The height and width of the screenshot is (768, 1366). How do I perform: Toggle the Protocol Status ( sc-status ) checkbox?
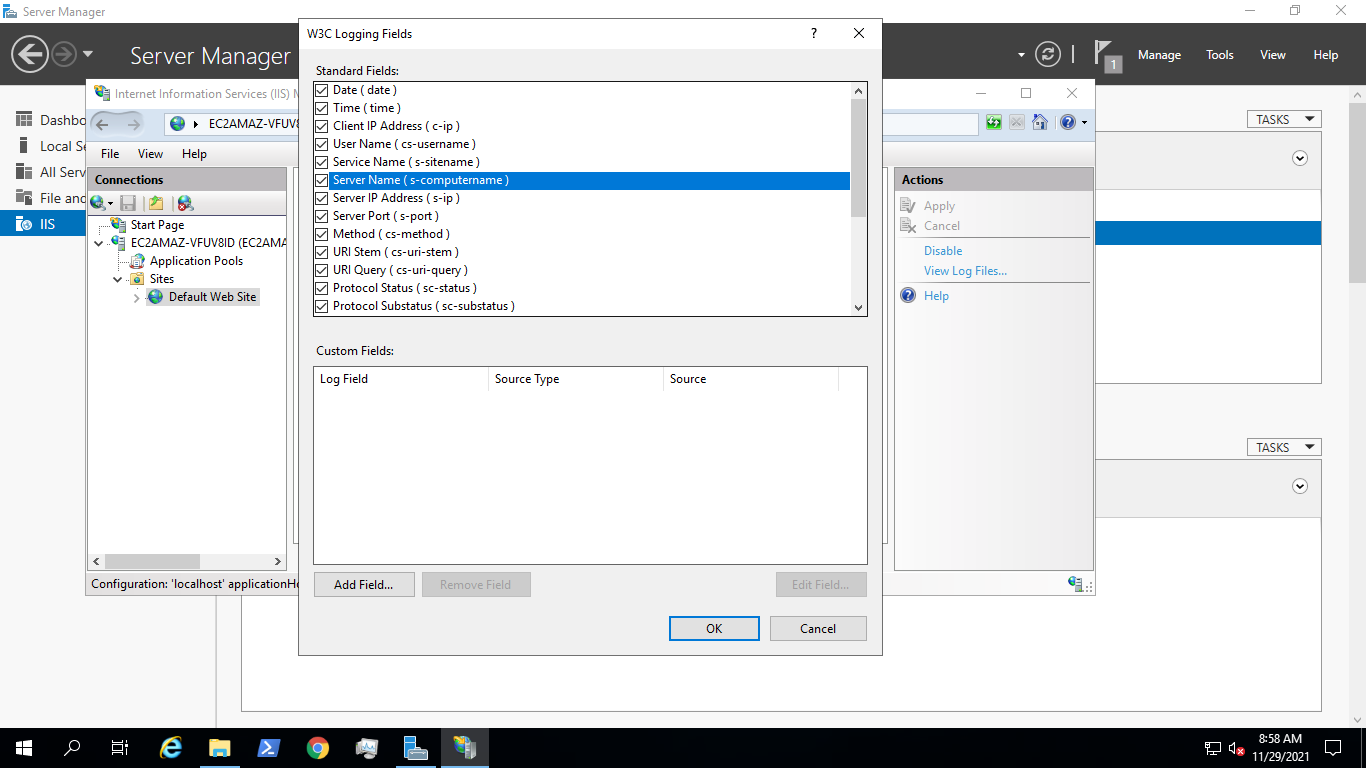point(322,288)
